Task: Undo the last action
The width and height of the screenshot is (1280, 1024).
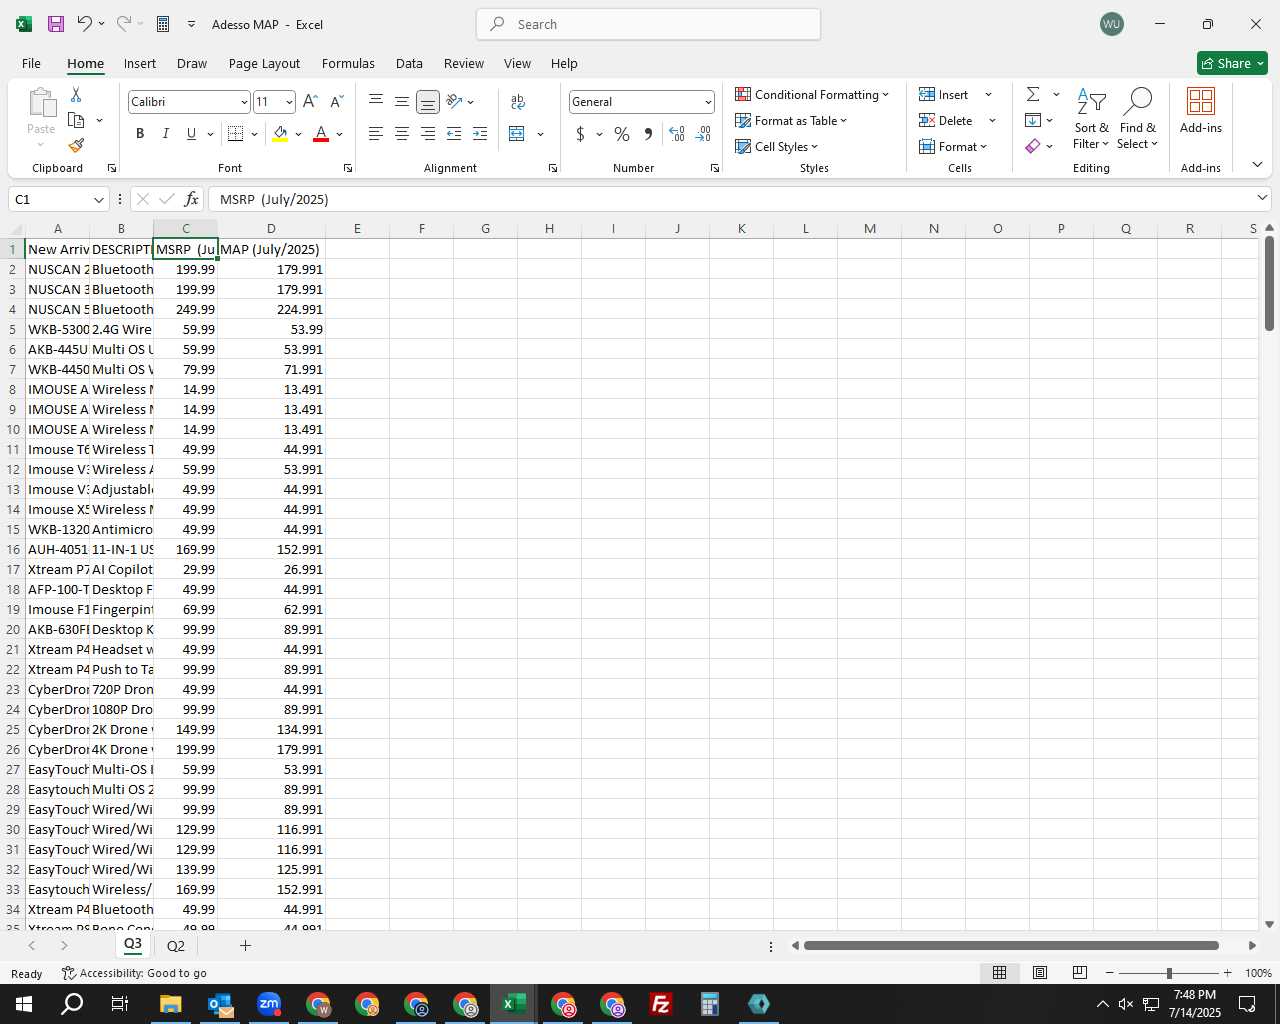Action: [x=84, y=24]
